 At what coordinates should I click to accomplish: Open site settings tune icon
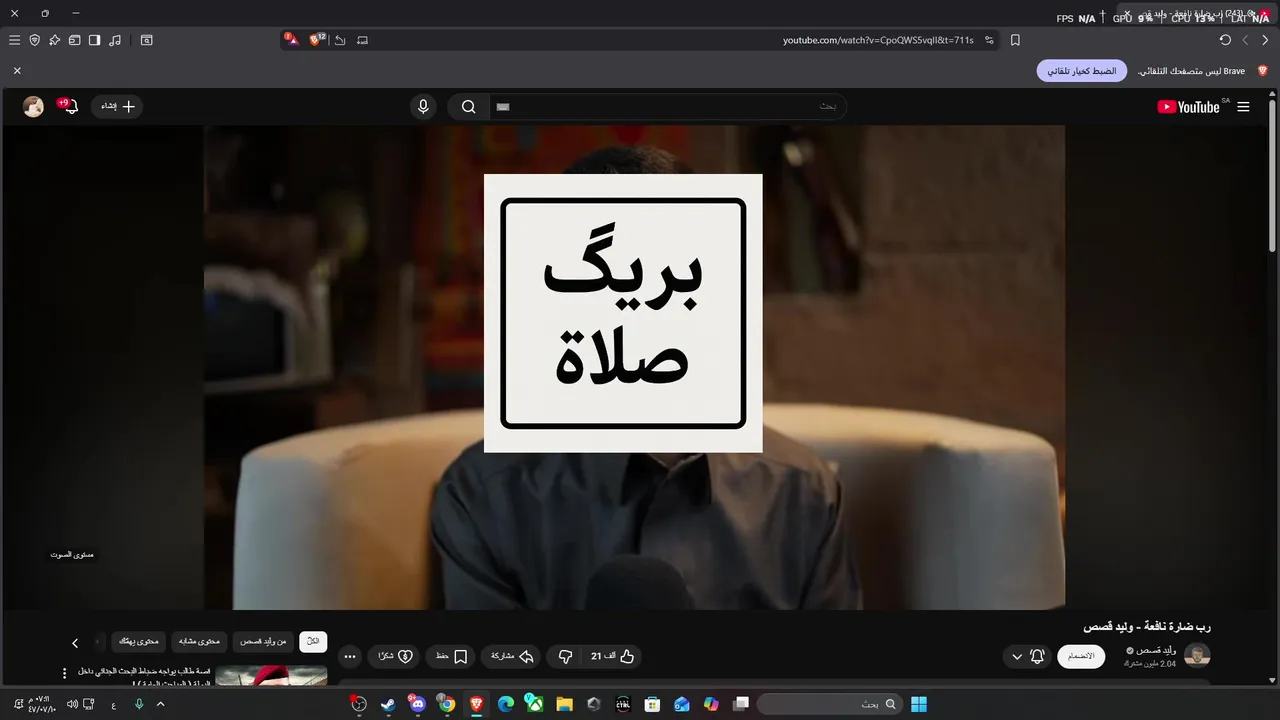click(x=989, y=40)
